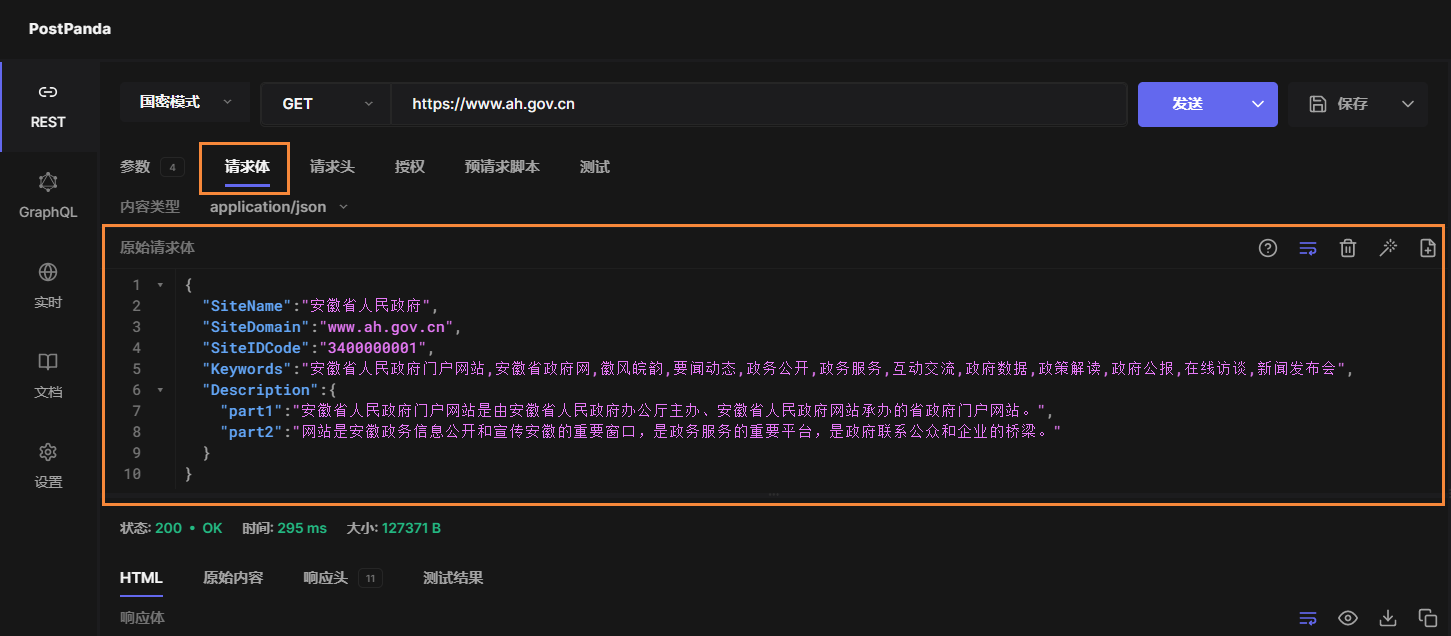Import file using the file-plus icon
The image size is (1451, 636).
click(x=1428, y=247)
